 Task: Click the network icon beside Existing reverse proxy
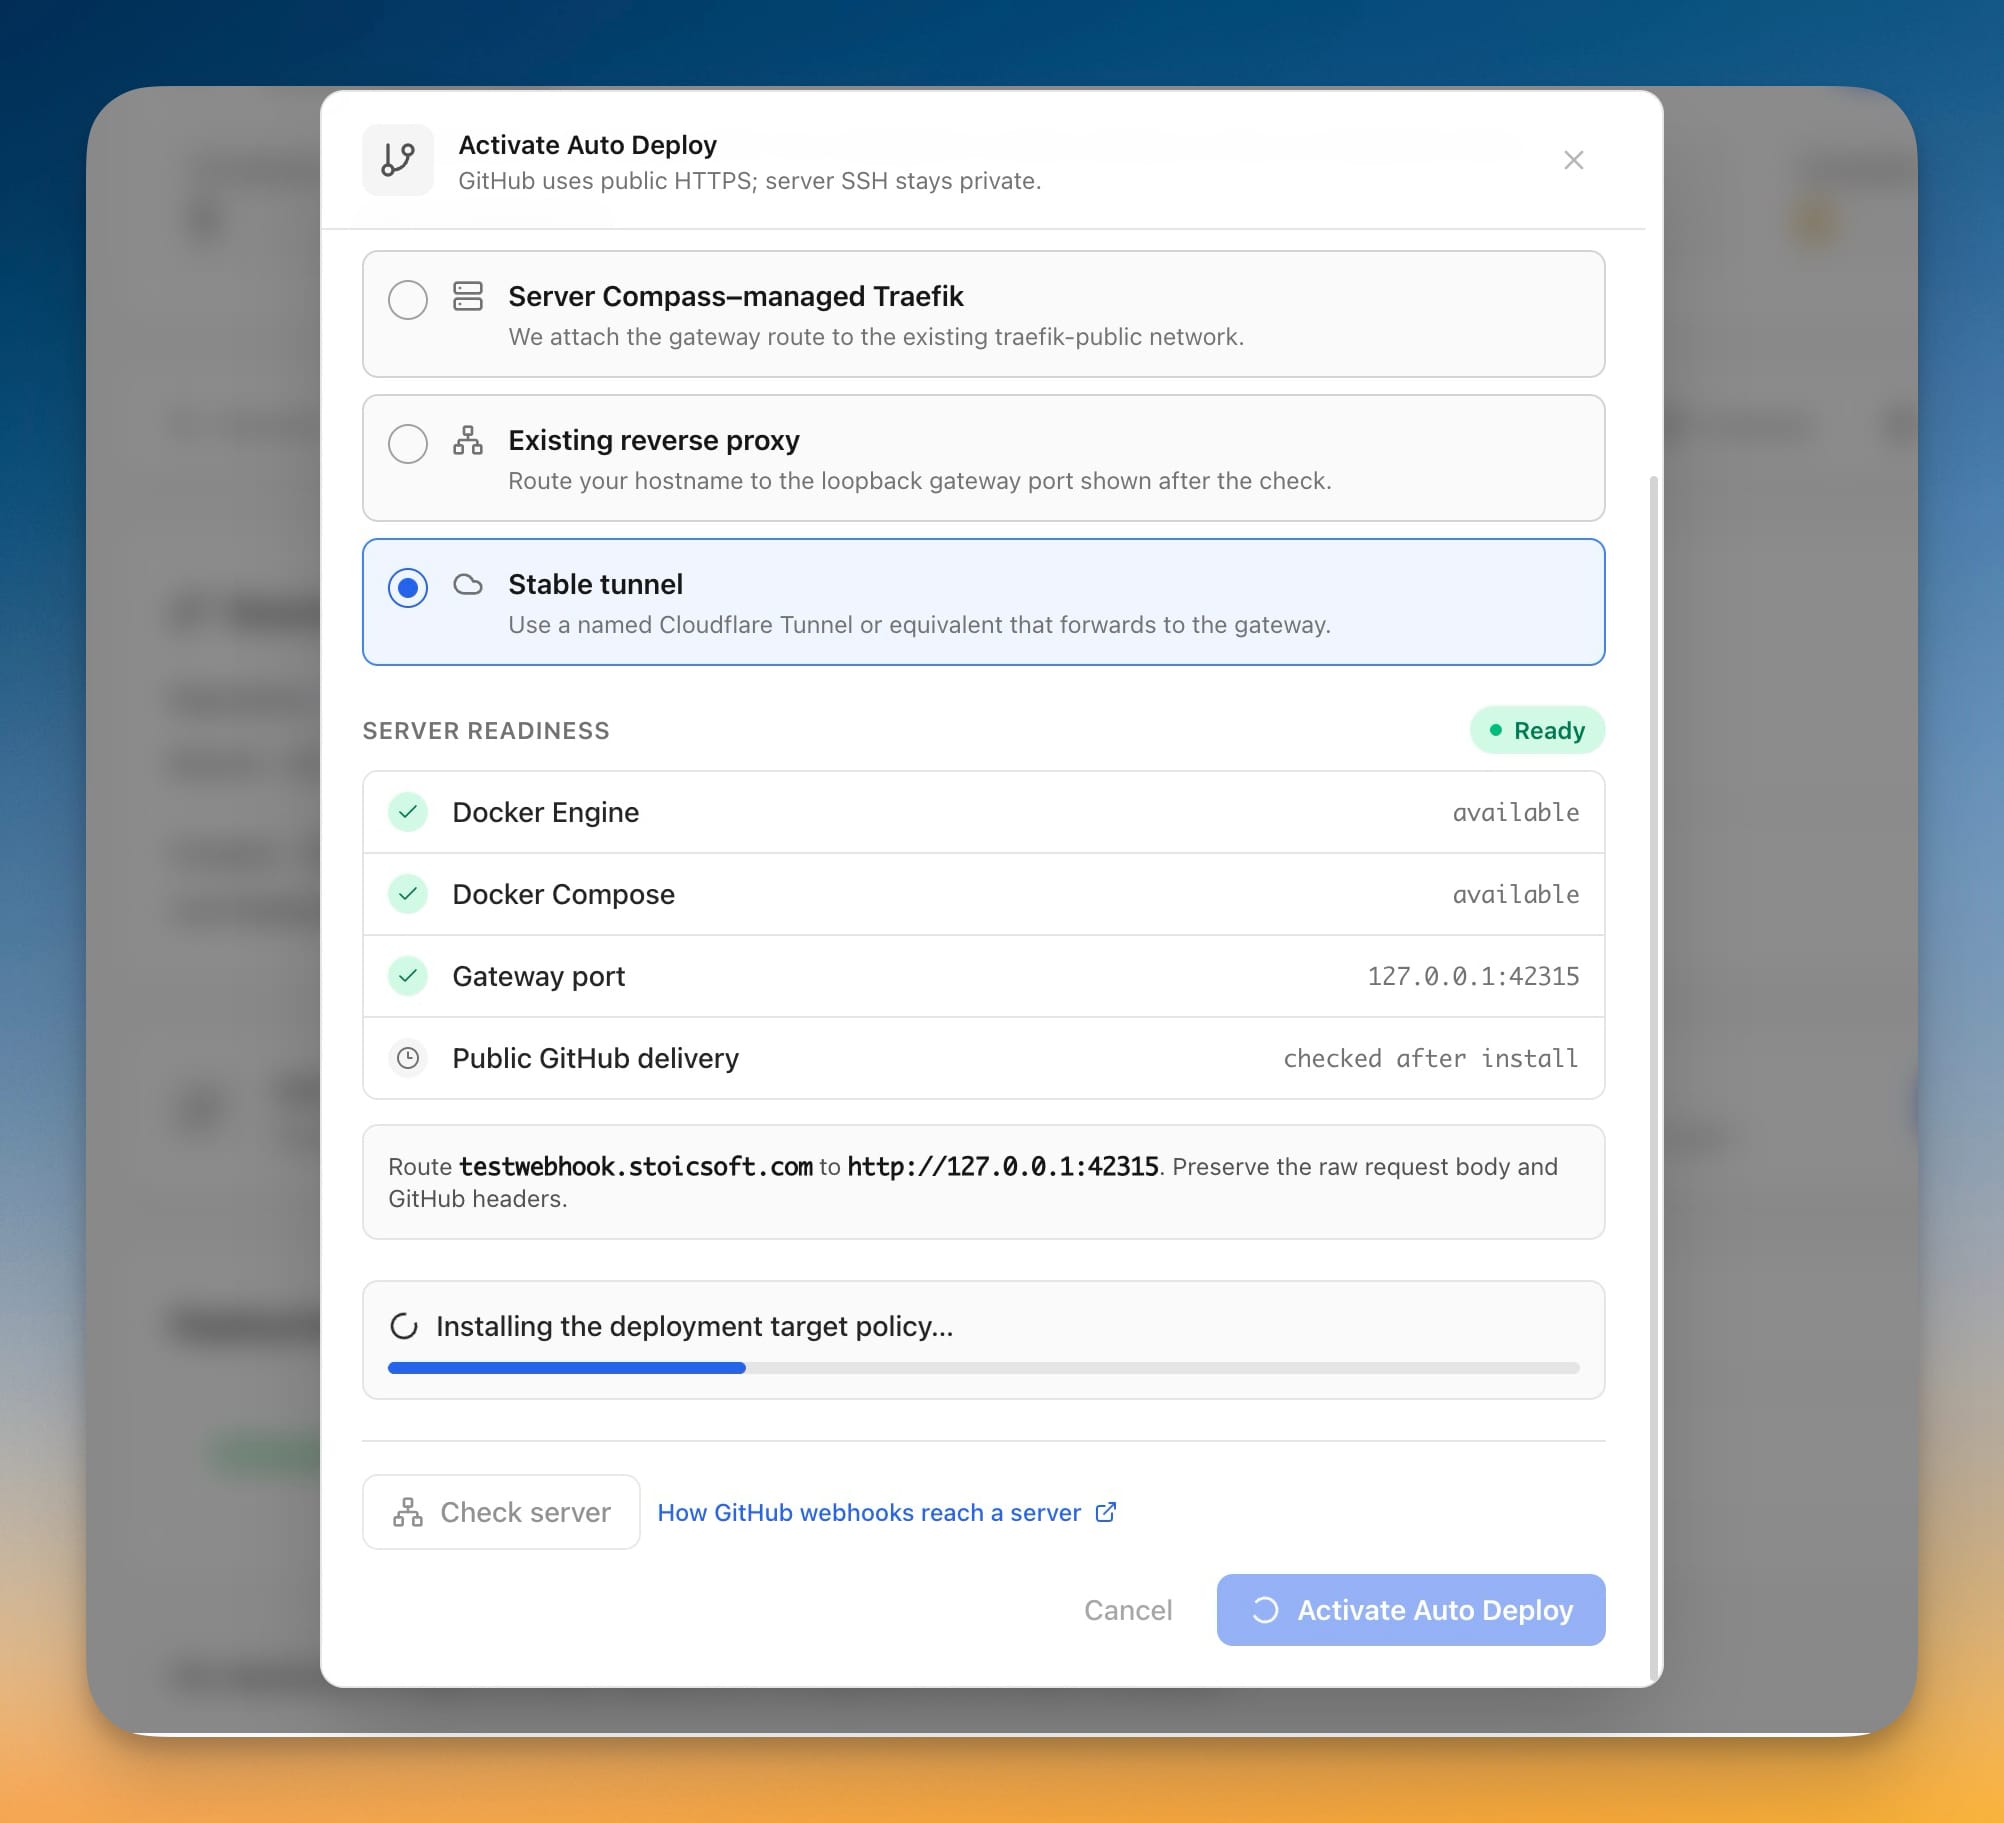[468, 440]
